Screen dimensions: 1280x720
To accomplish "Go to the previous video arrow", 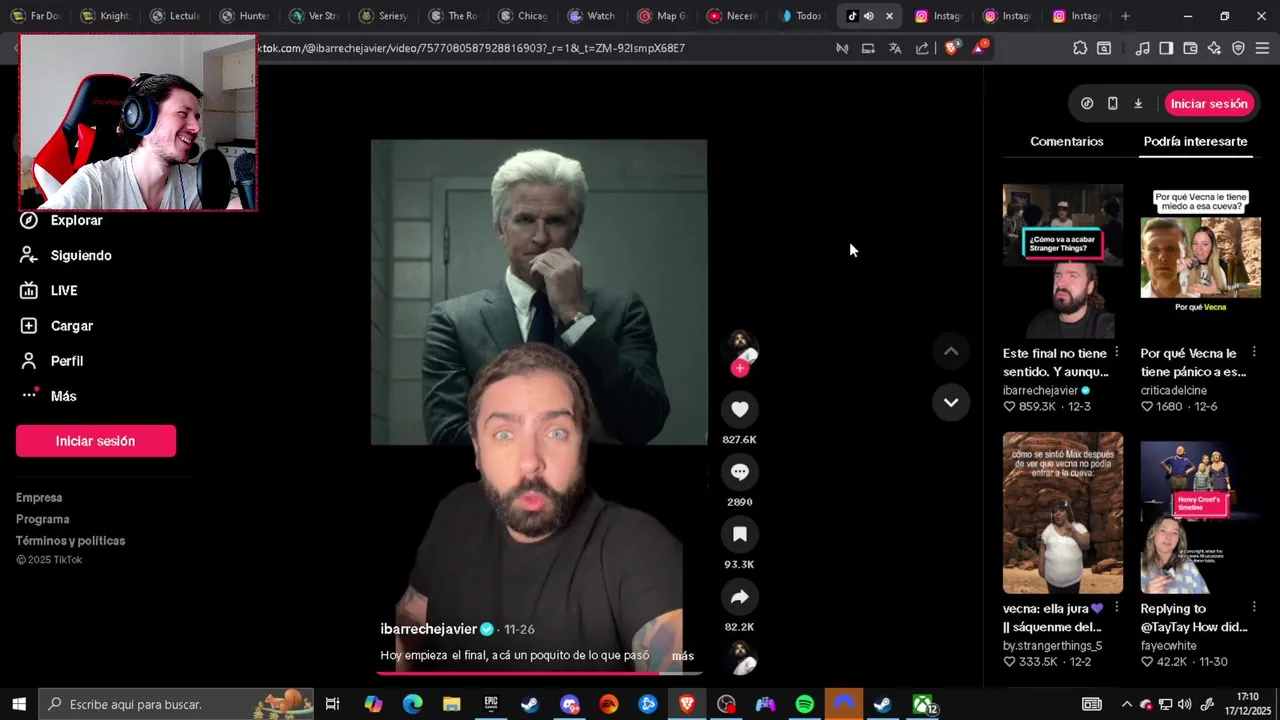I will 951,351.
